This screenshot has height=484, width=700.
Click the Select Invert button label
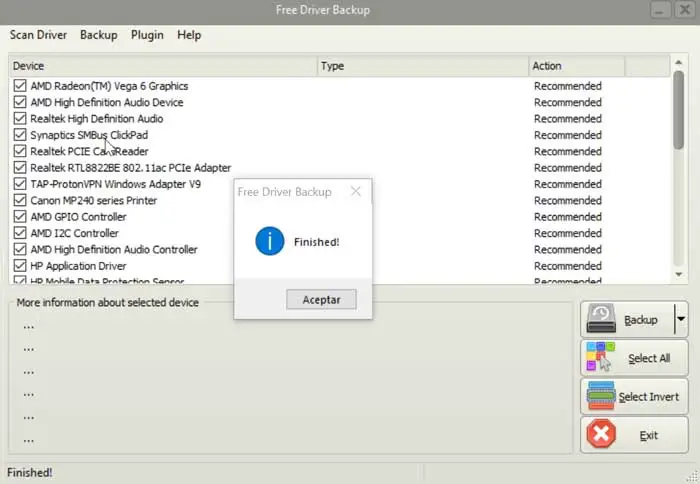point(649,396)
